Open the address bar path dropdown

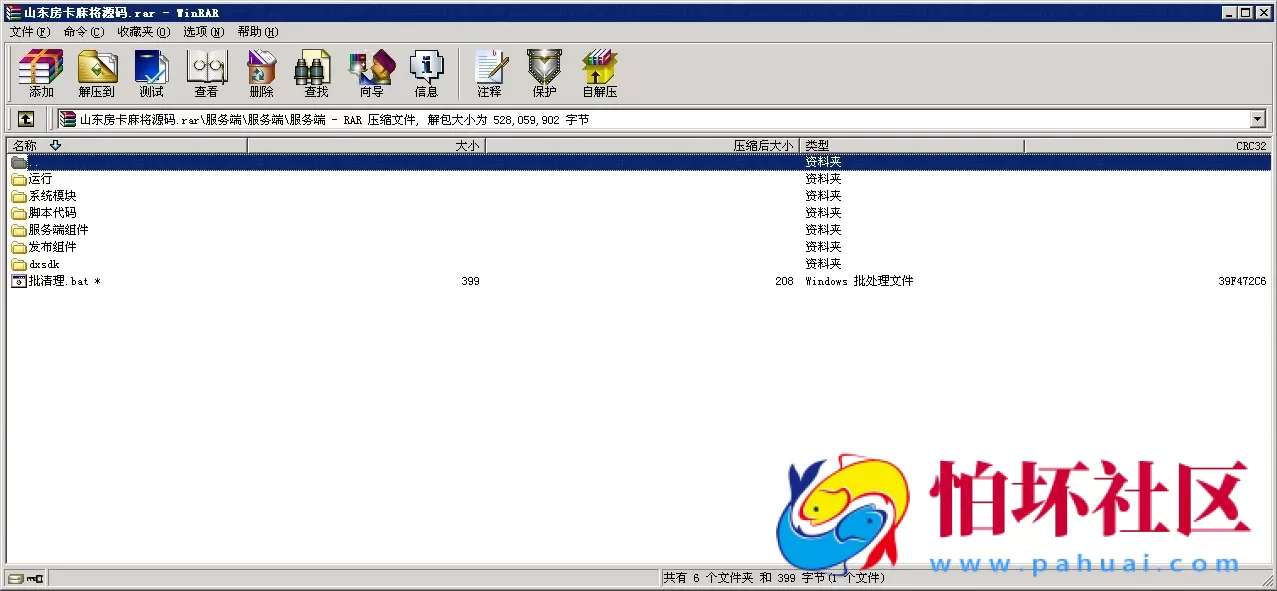tap(1258, 118)
